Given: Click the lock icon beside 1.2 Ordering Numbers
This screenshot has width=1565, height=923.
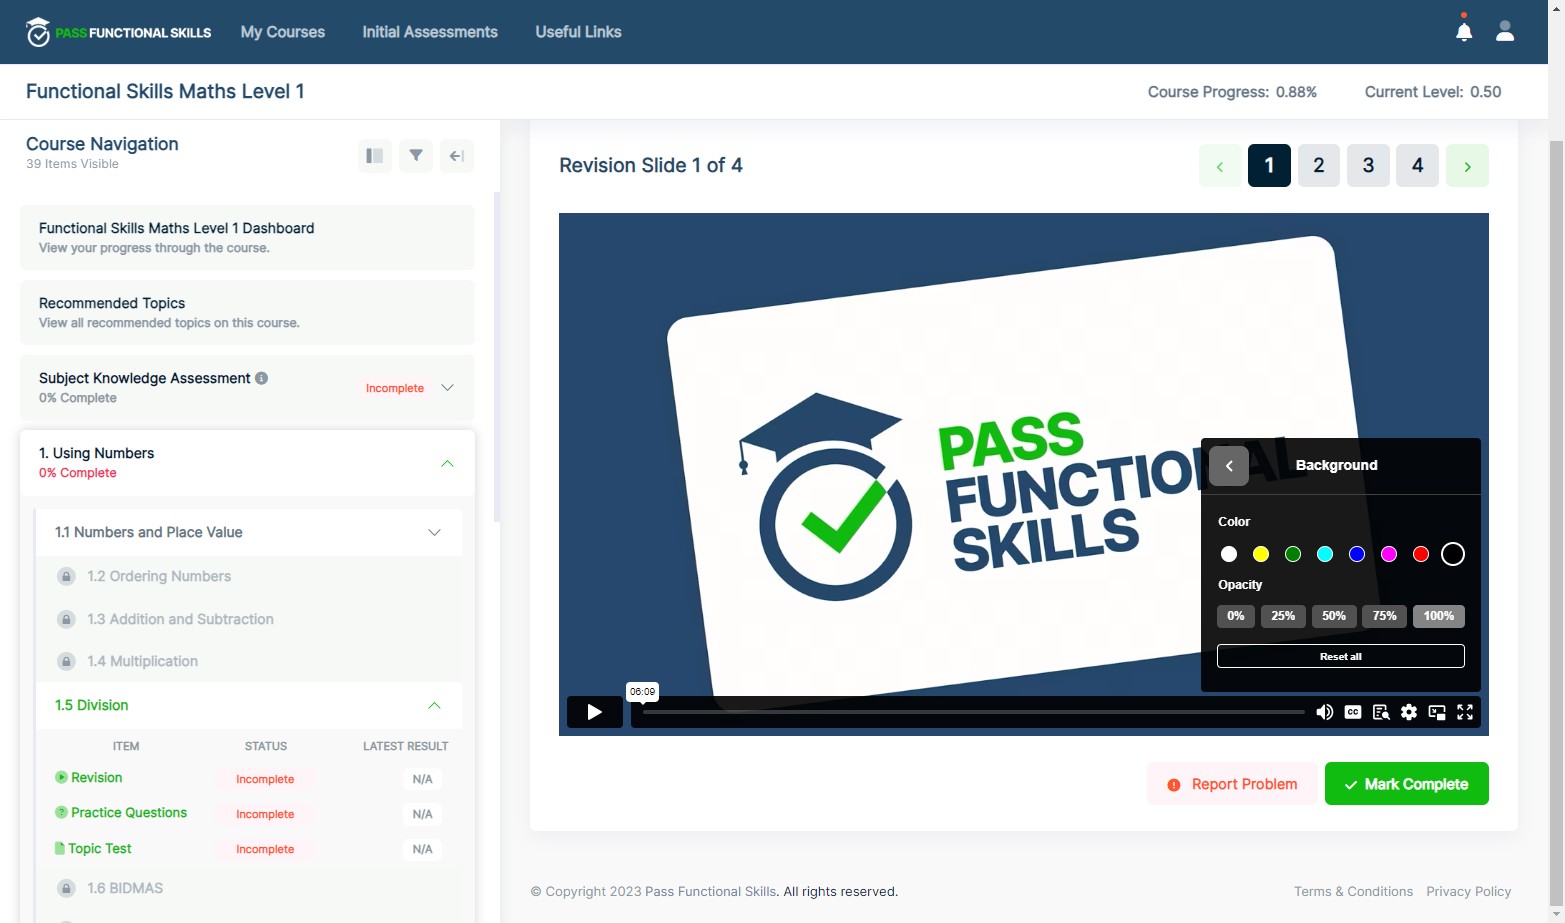Looking at the screenshot, I should coord(66,576).
